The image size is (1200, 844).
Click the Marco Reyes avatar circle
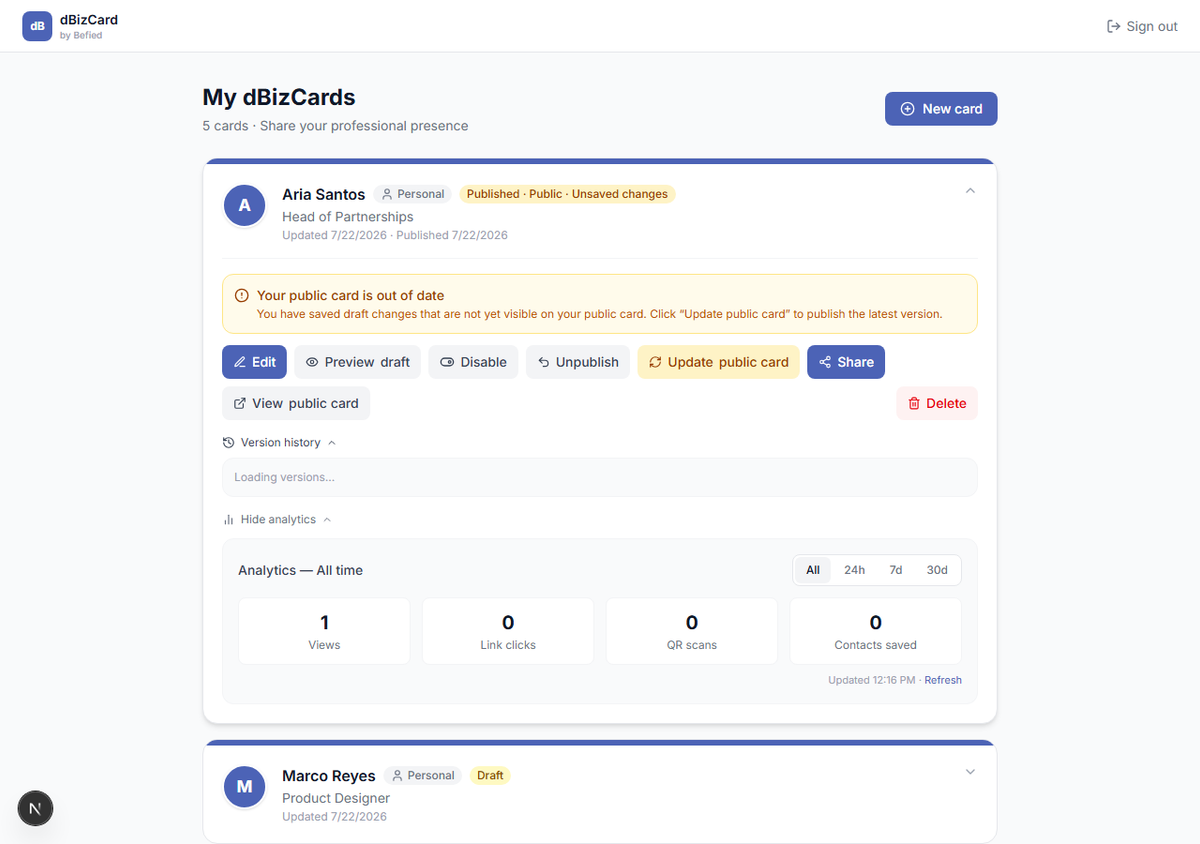[245, 787]
